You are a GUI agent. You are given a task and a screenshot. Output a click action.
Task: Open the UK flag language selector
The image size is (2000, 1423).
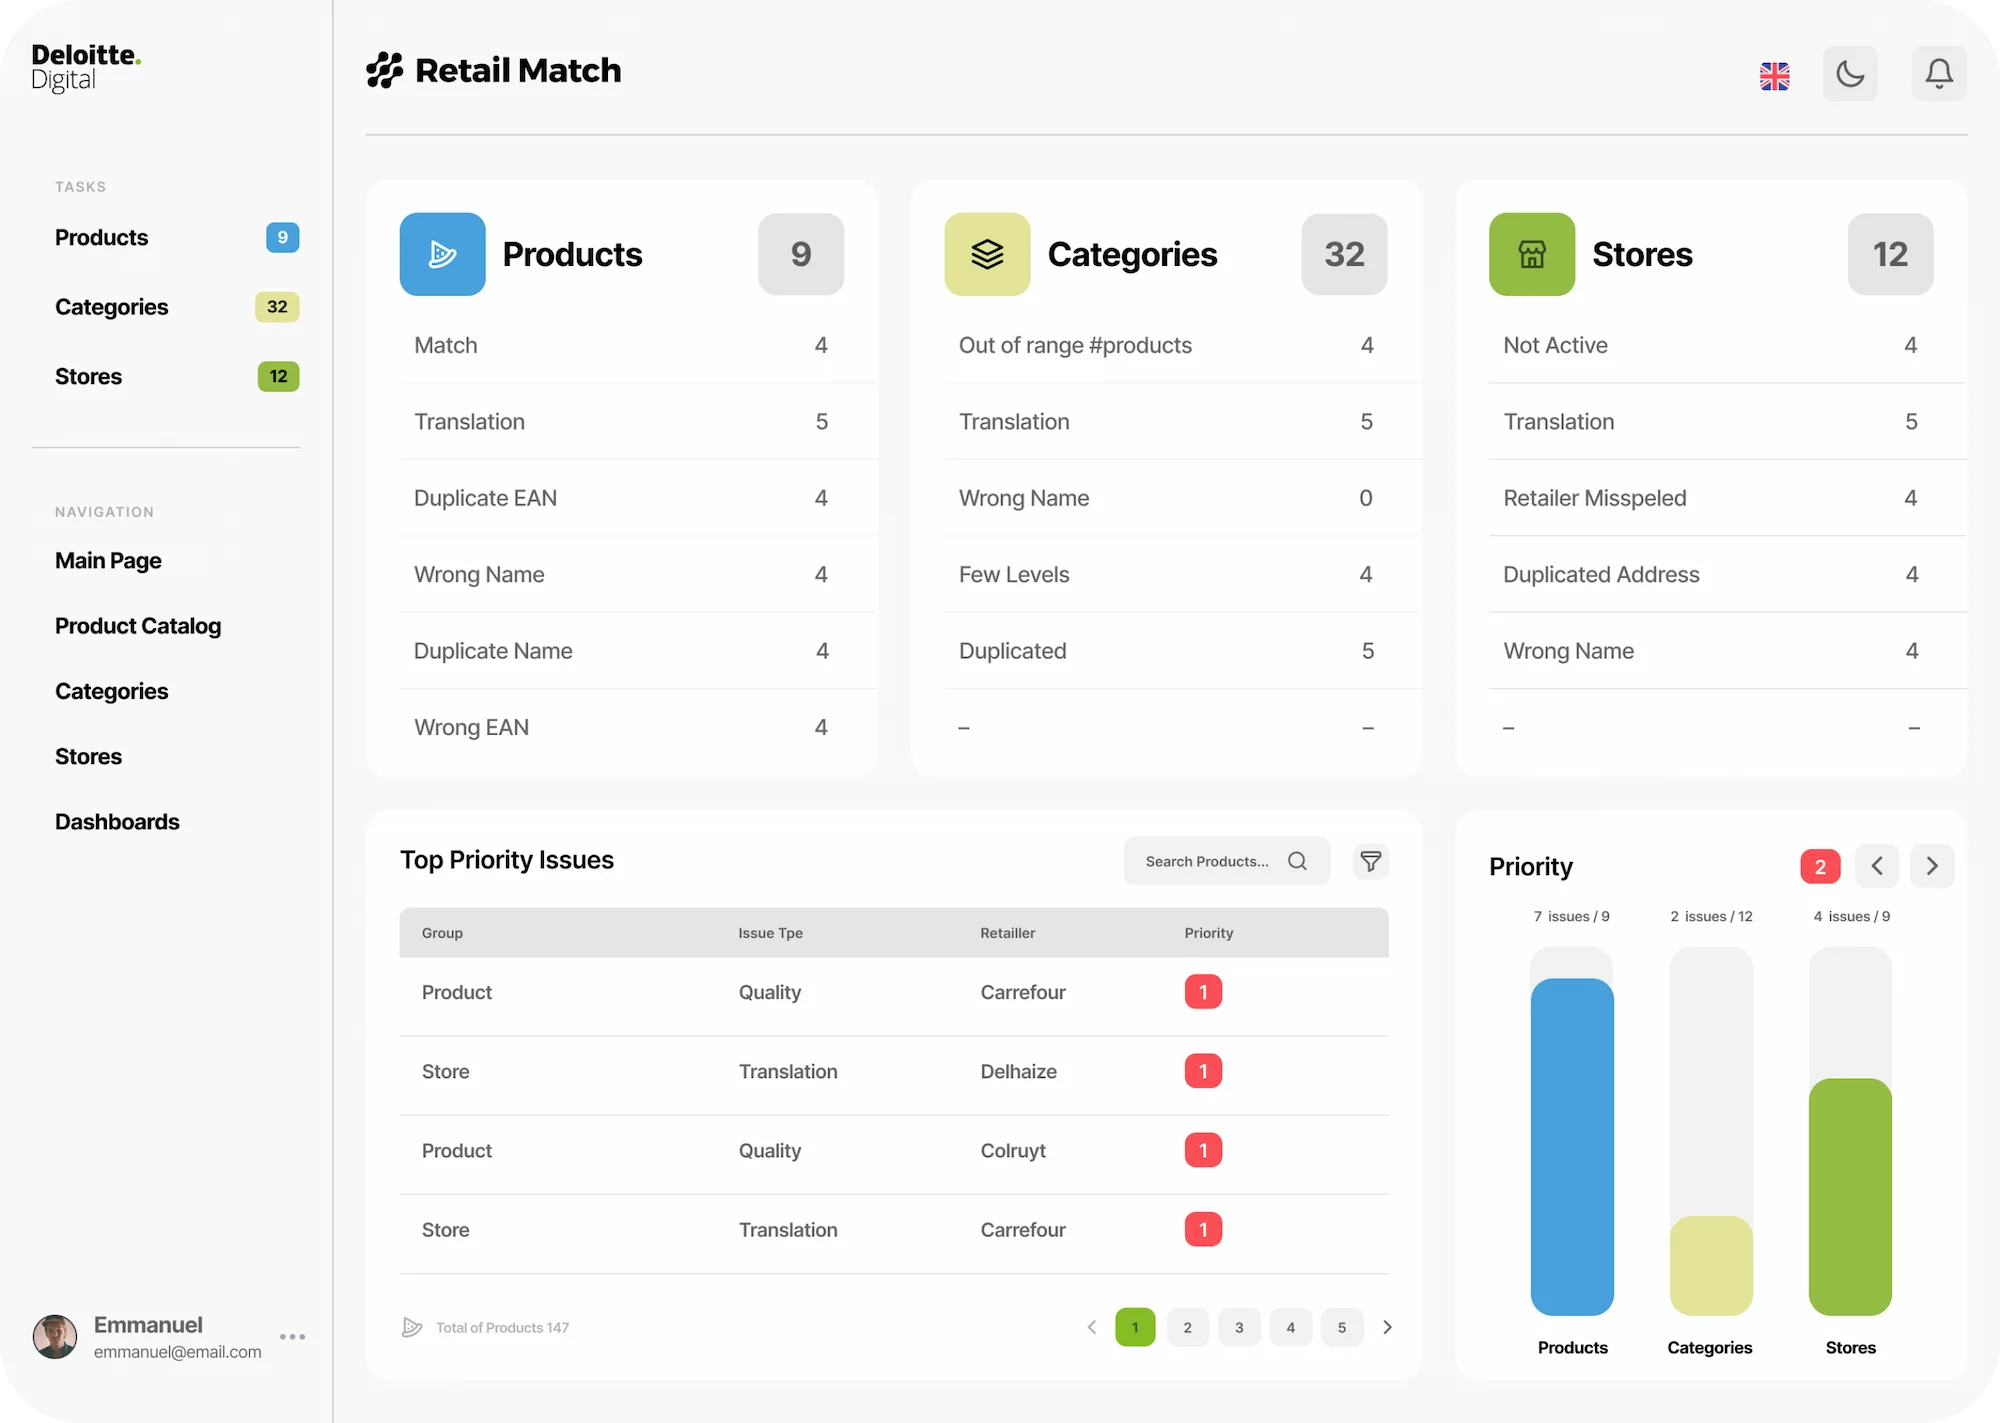pyautogui.click(x=1775, y=76)
